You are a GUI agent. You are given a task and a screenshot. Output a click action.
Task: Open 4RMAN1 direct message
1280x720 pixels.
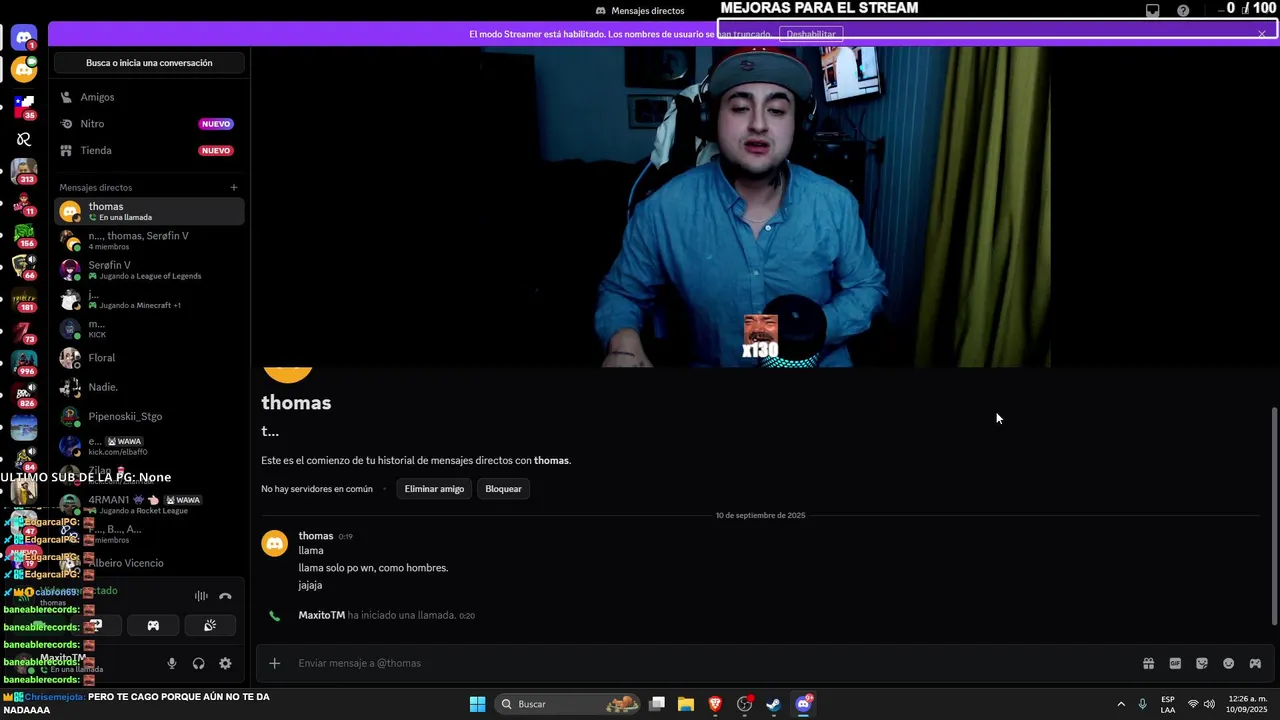pos(149,504)
